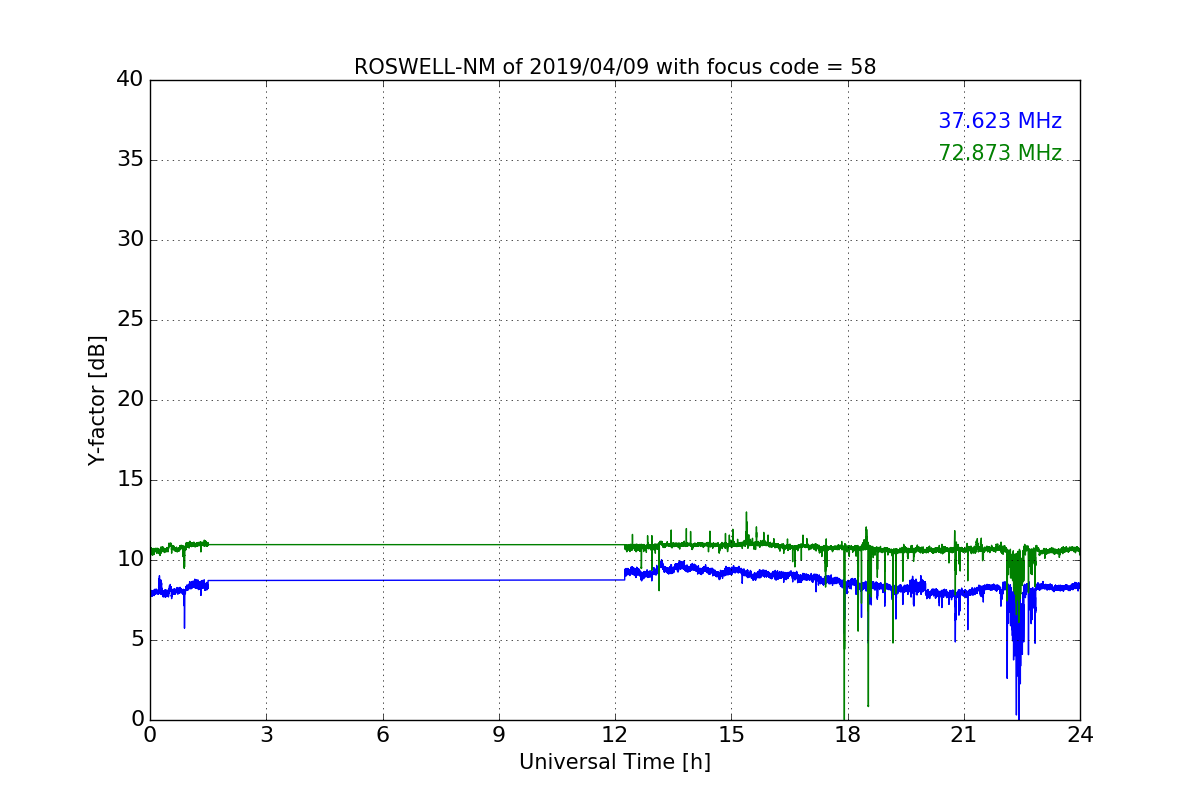The image size is (1200, 800).
Task: Click the x-axis tick label 9
Action: [x=499, y=735]
